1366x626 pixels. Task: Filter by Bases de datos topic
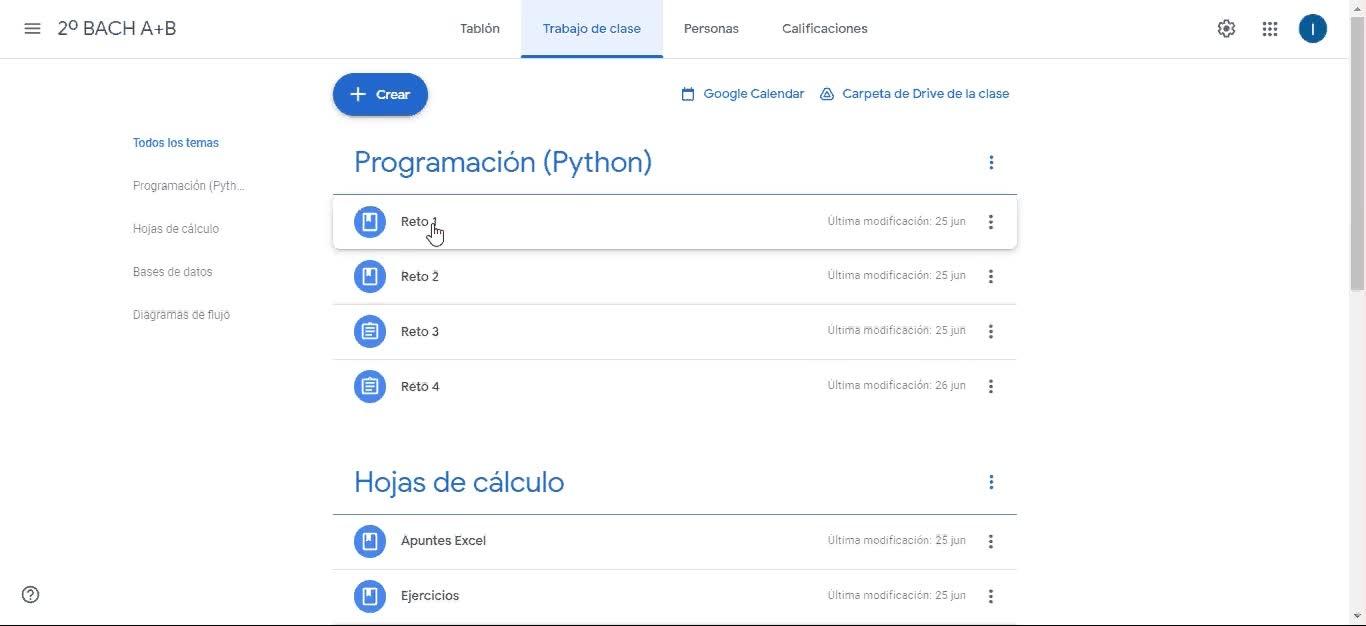point(172,272)
